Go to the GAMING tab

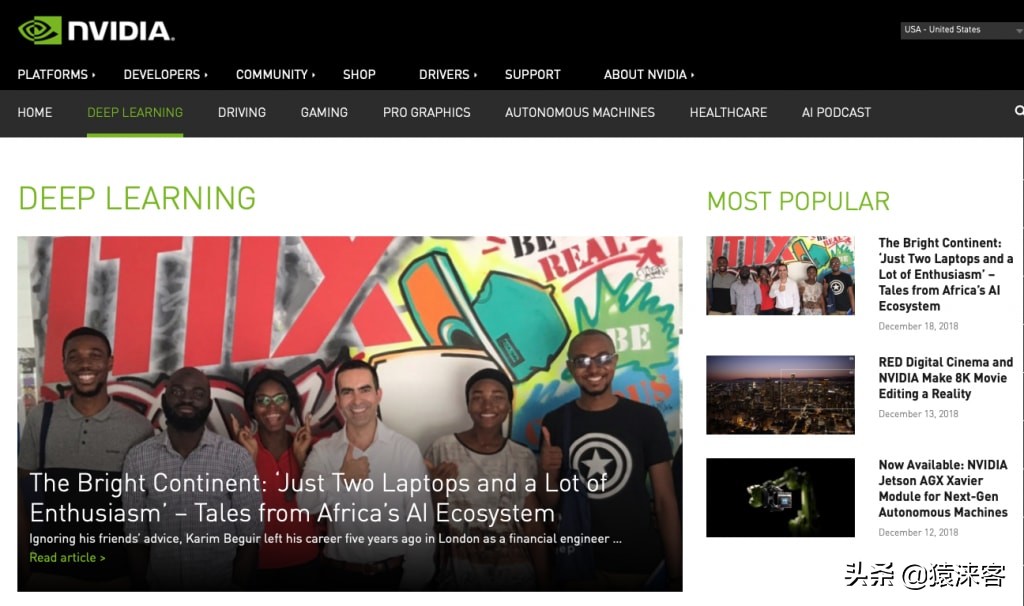324,112
